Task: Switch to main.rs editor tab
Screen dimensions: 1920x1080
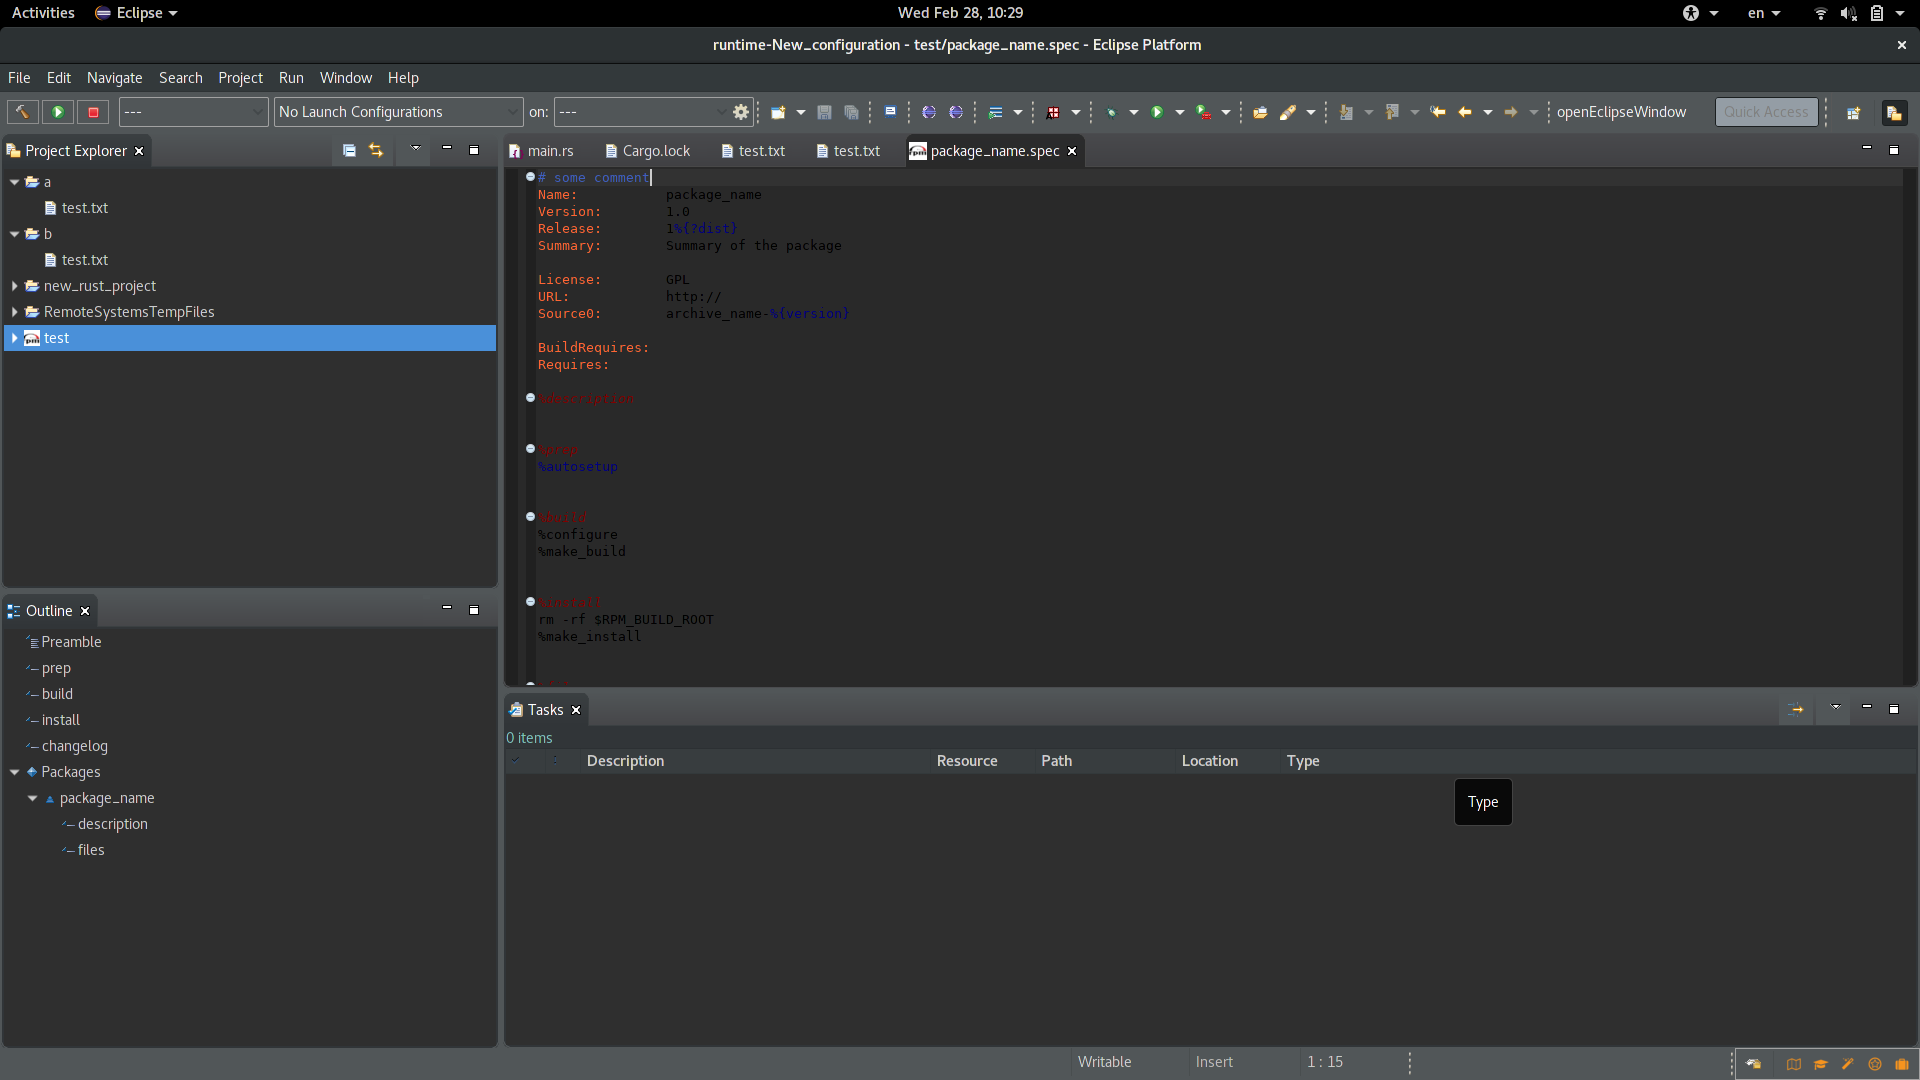Action: [x=542, y=151]
